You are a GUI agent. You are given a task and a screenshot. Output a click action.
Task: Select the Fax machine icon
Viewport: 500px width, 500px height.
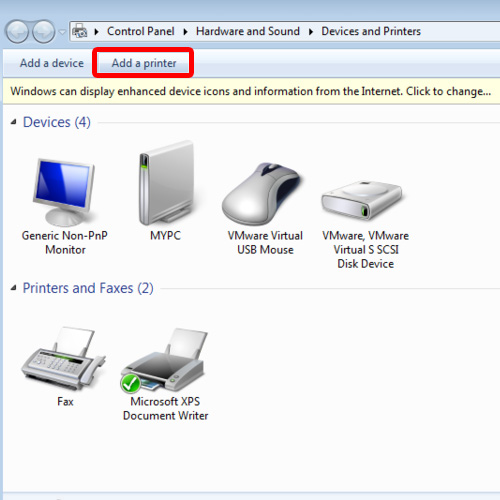[63, 358]
